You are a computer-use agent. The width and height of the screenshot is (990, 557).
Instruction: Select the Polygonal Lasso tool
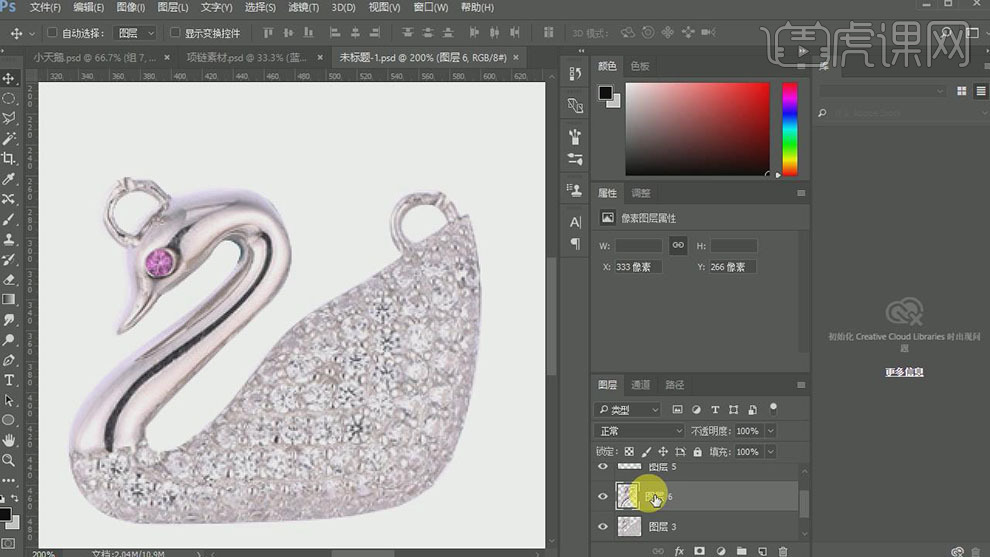tap(9, 118)
